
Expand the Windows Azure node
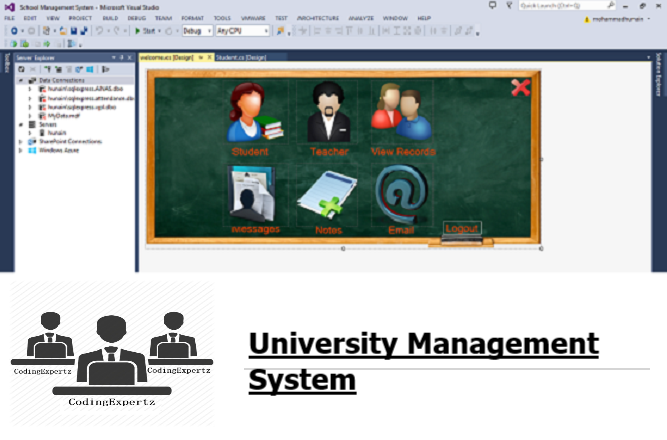click(x=20, y=149)
